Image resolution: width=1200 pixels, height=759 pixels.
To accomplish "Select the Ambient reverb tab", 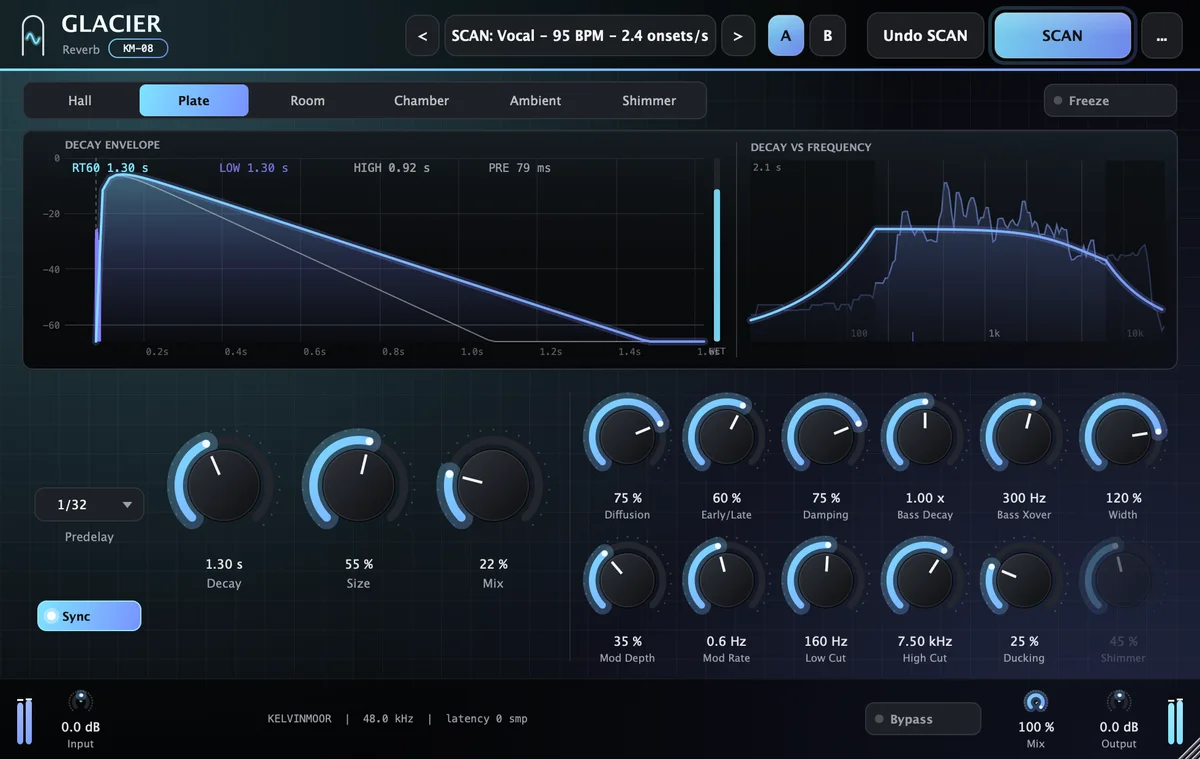I will tap(536, 101).
